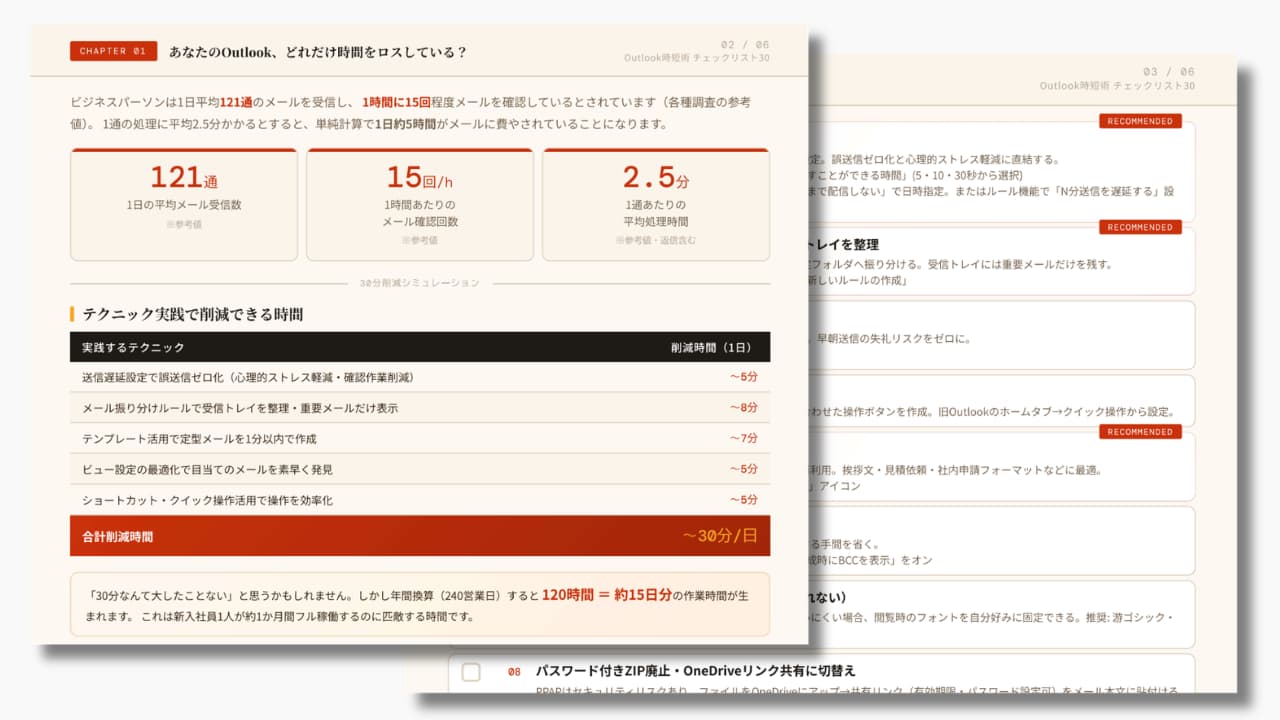Click the RECOMMENDED badge above 誤送信ゼロ化 card
Screen dimensions: 1280x720
pyautogui.click(x=1140, y=121)
